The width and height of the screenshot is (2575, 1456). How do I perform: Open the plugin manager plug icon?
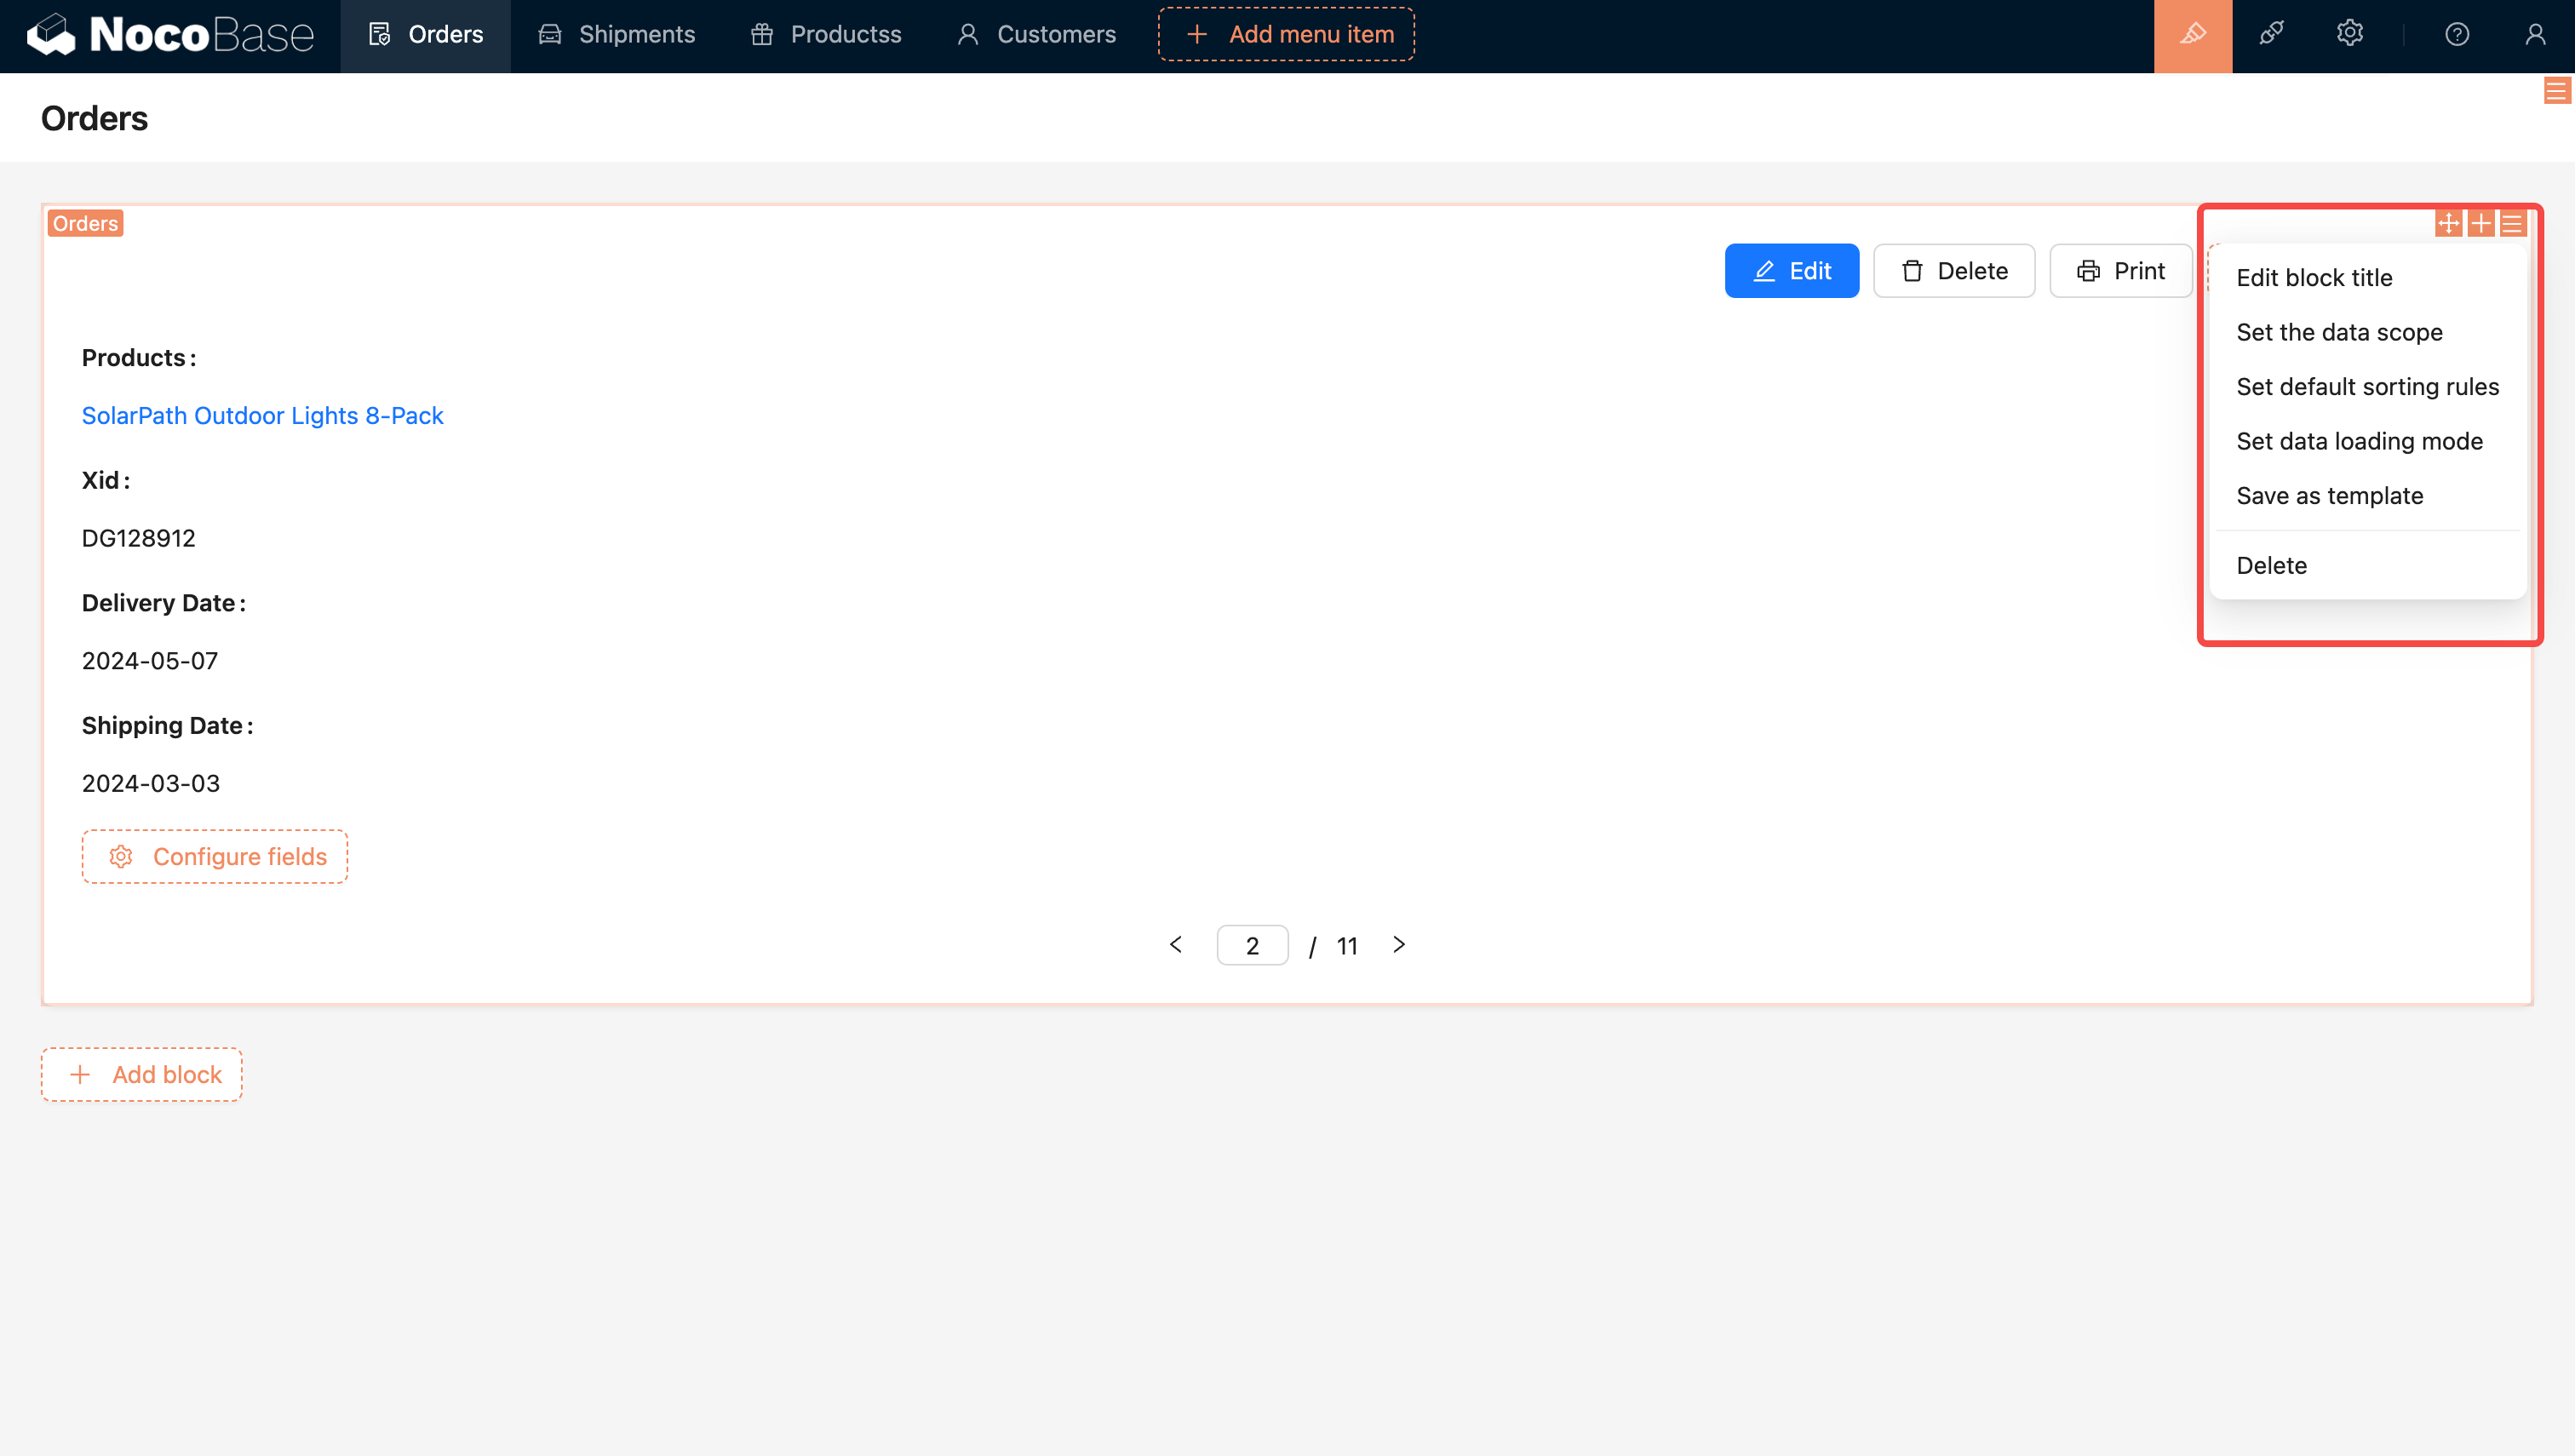pos(2271,35)
